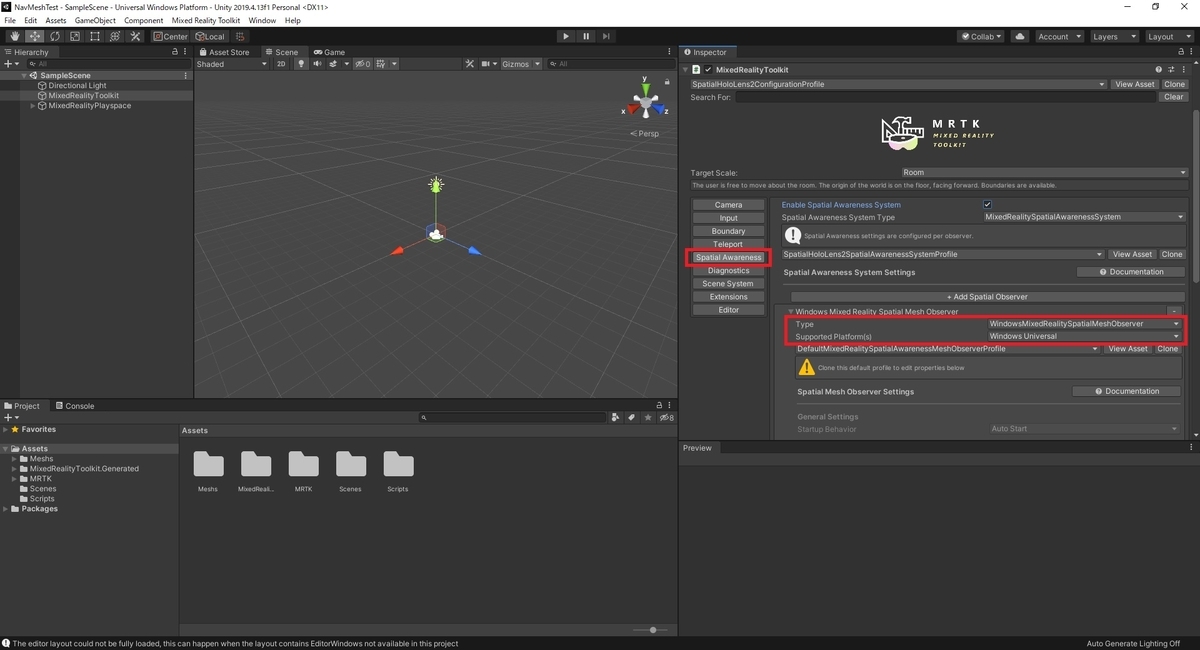Open the Hierarchy create plus menu

click(10, 64)
